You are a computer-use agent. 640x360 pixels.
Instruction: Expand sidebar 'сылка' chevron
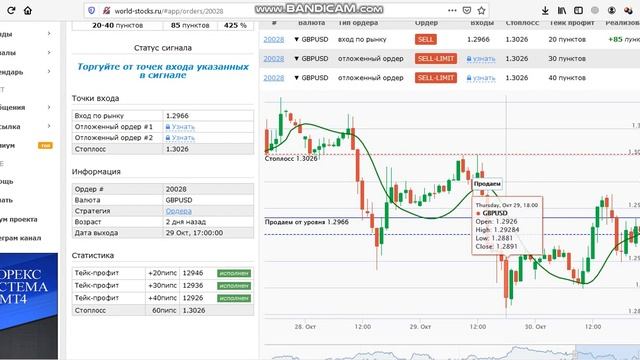[49, 126]
